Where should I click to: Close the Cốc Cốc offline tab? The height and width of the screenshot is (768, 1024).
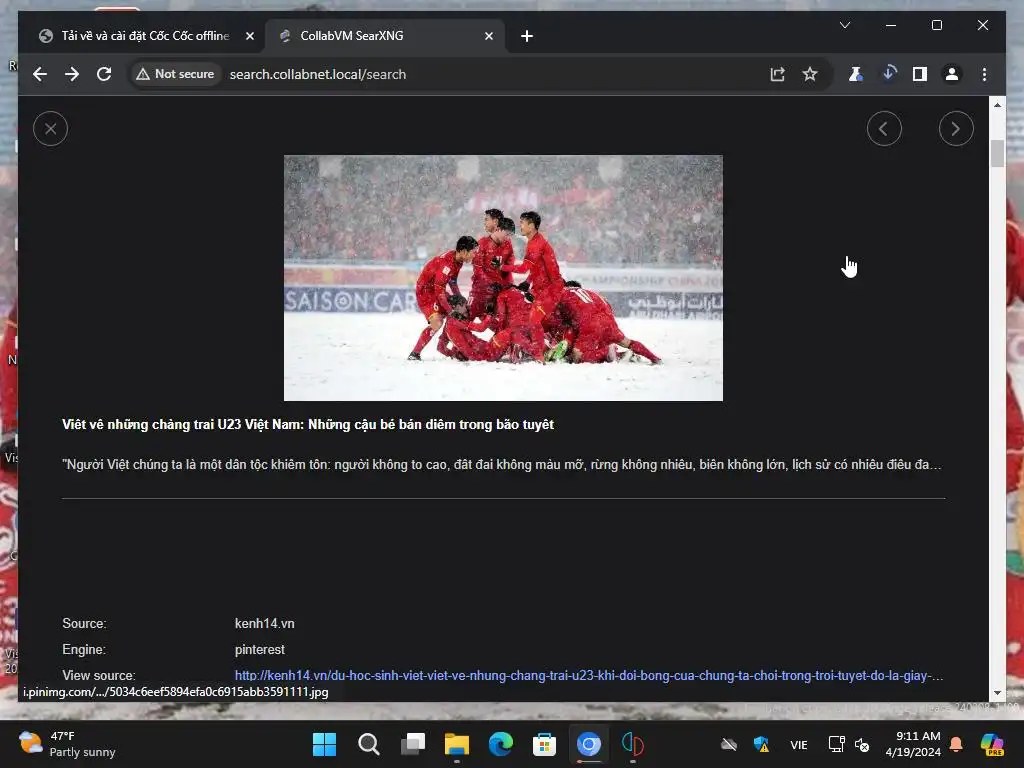point(249,36)
